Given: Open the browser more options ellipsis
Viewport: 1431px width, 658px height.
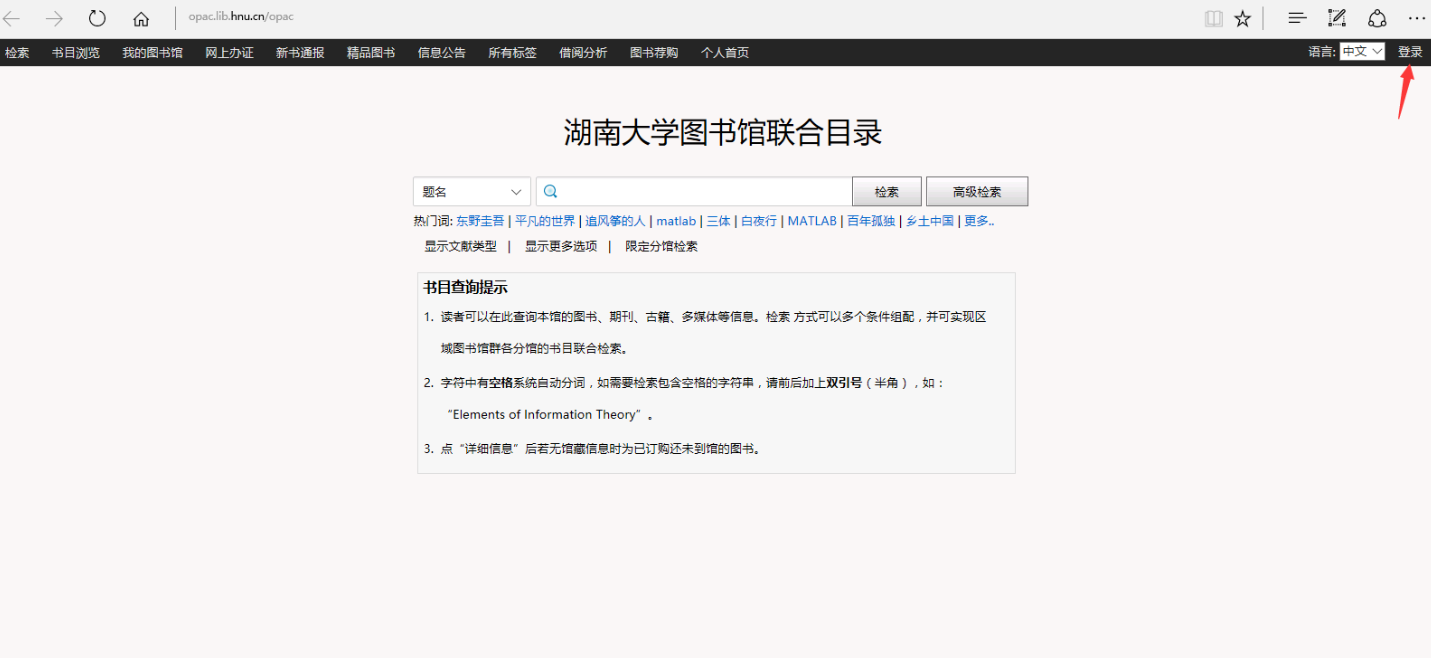Looking at the screenshot, I should tap(1417, 18).
